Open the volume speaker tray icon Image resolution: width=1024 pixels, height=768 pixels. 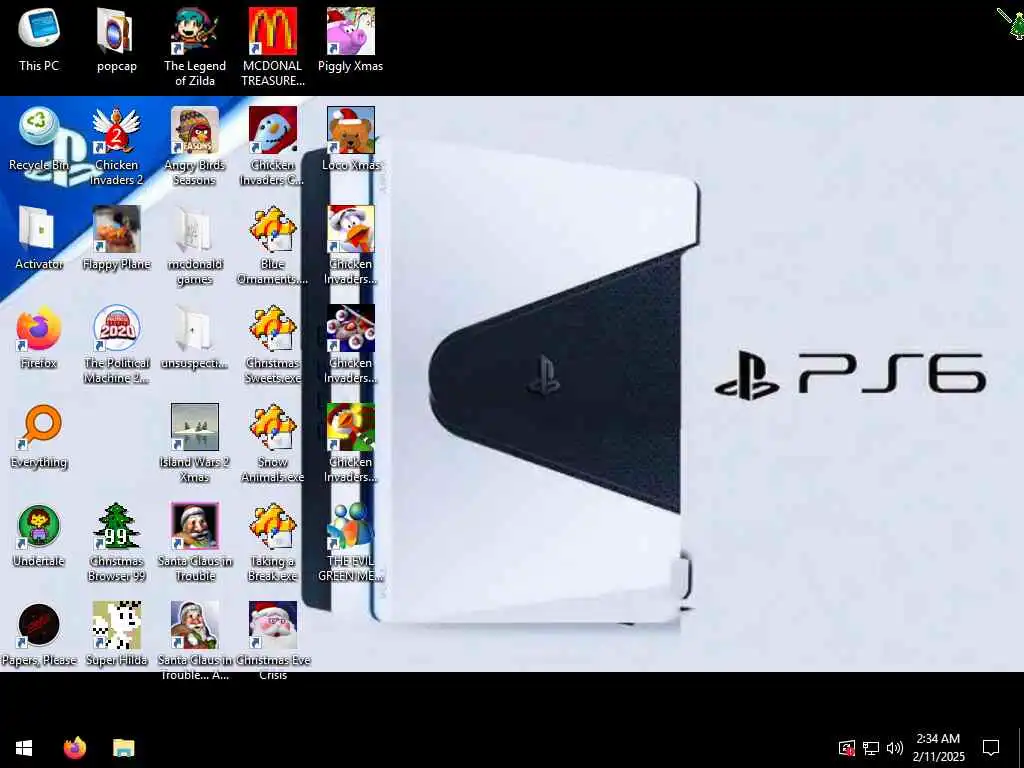point(895,748)
